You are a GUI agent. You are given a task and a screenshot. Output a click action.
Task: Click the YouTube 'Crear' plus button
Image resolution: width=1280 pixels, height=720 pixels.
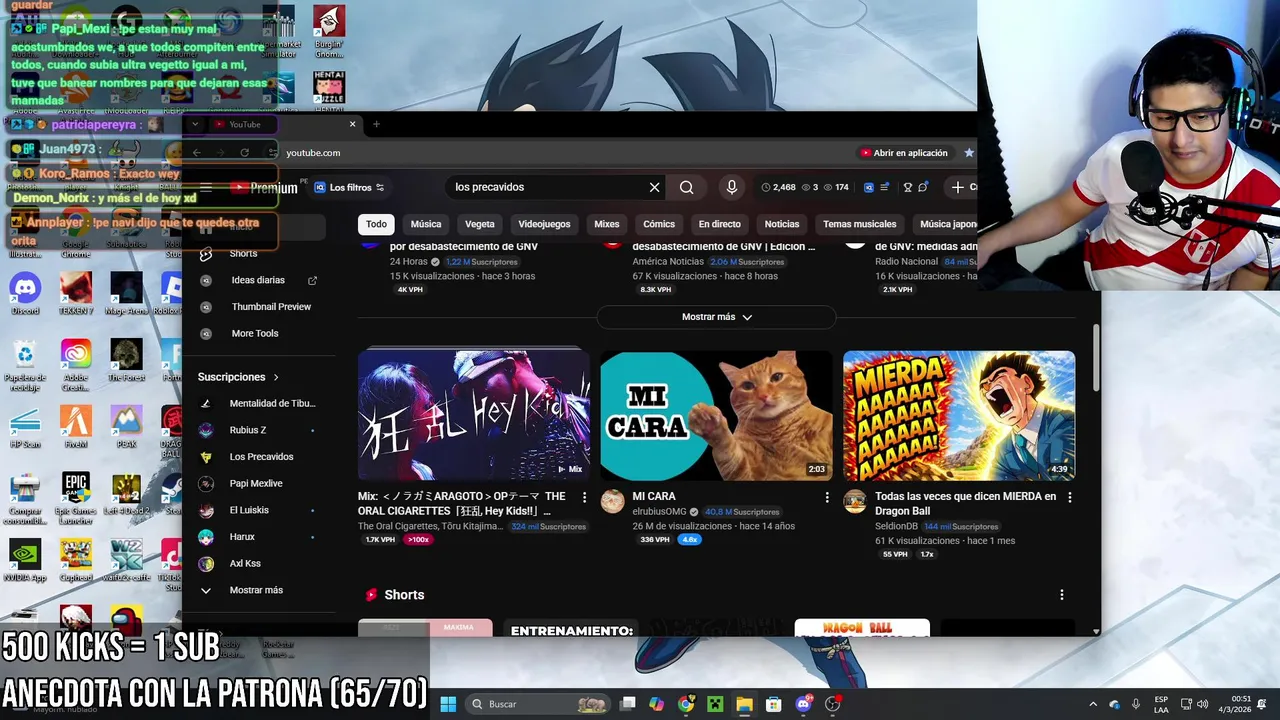click(x=962, y=187)
